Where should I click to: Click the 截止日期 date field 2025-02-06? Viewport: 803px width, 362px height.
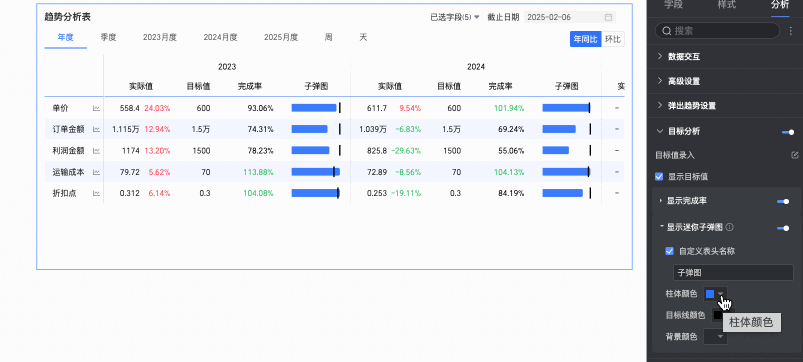[569, 17]
